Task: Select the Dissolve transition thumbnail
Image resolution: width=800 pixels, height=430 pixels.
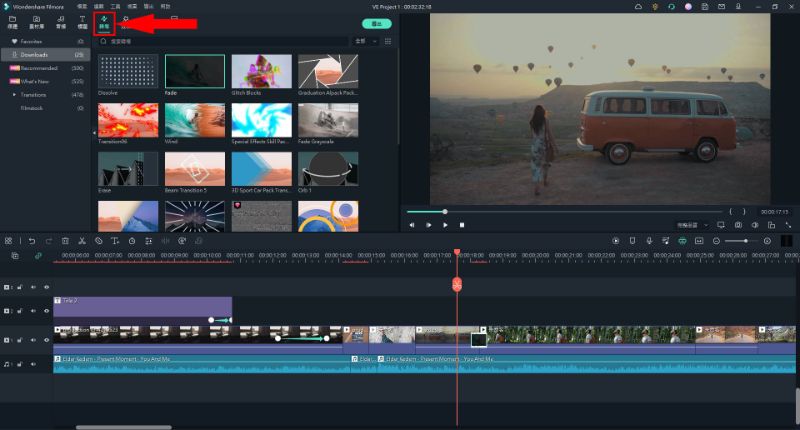Action: coord(128,71)
